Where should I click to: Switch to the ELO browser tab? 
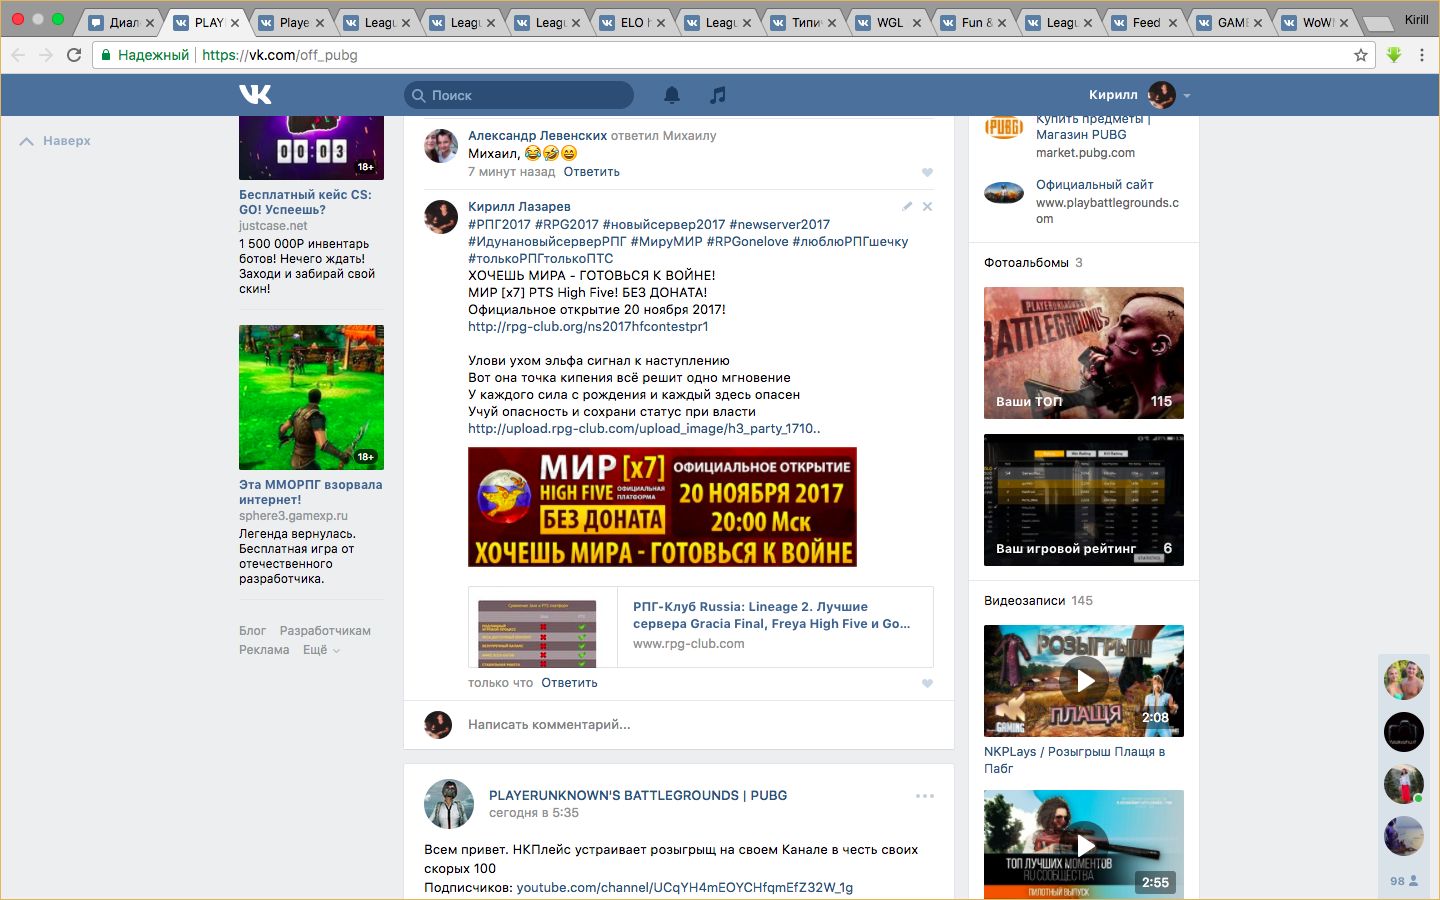[634, 22]
